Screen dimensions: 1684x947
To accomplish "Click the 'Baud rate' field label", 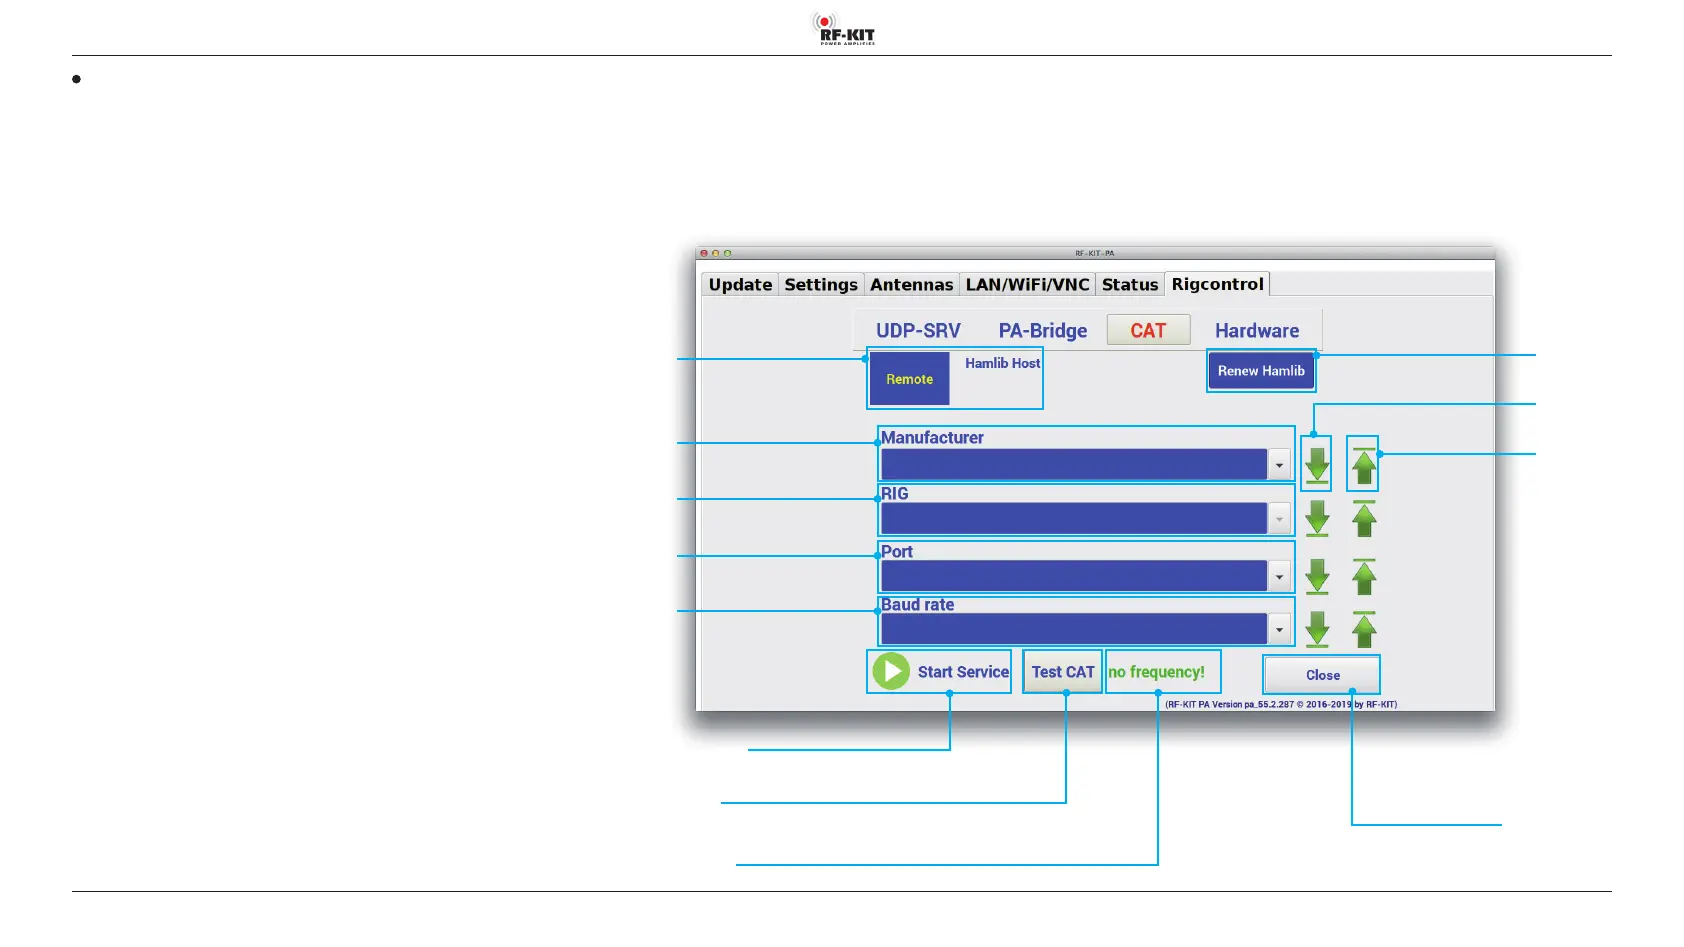I will coord(917,605).
